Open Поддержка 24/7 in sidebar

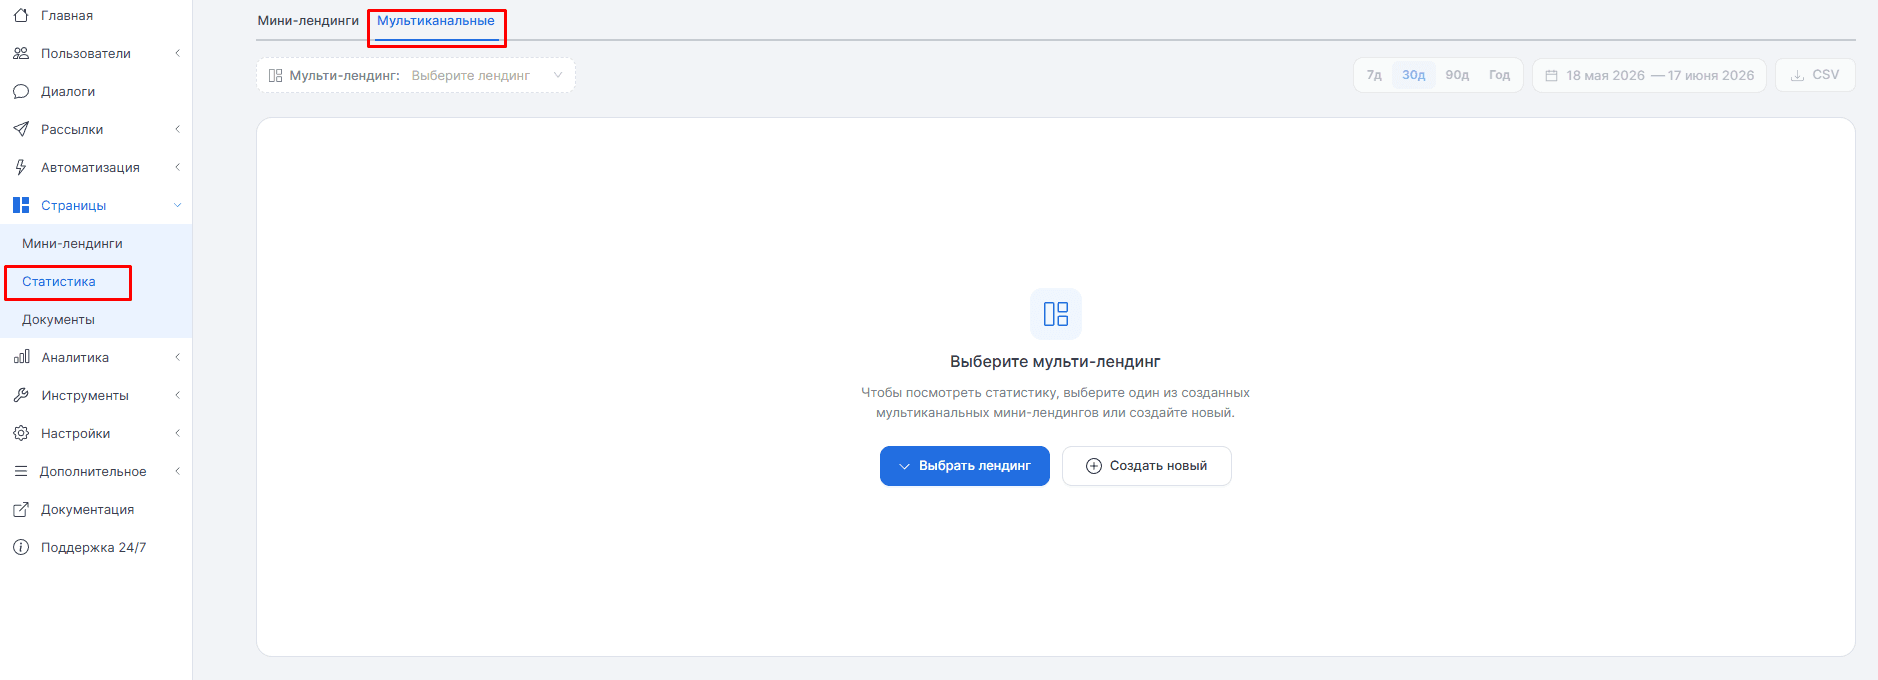coord(93,547)
